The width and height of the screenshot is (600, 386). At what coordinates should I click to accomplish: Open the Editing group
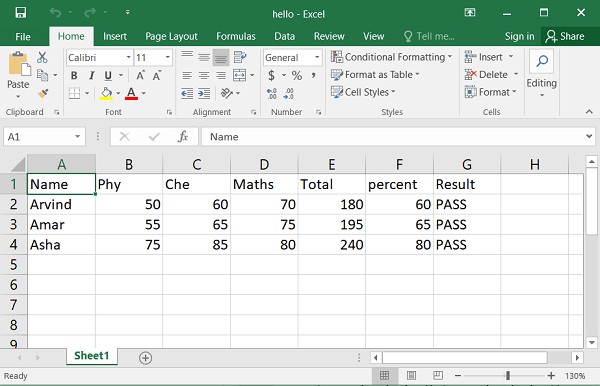click(541, 73)
